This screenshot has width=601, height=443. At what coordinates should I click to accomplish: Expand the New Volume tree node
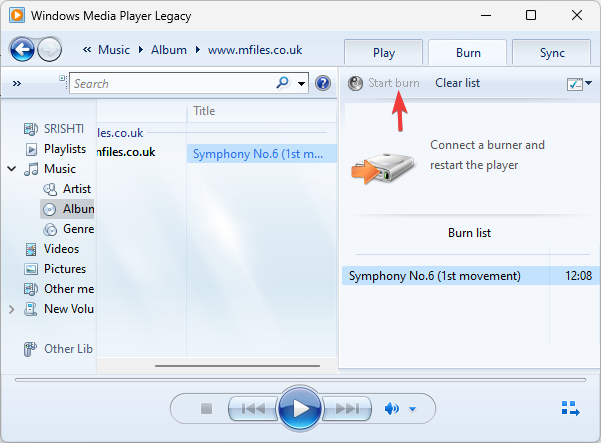click(11, 309)
